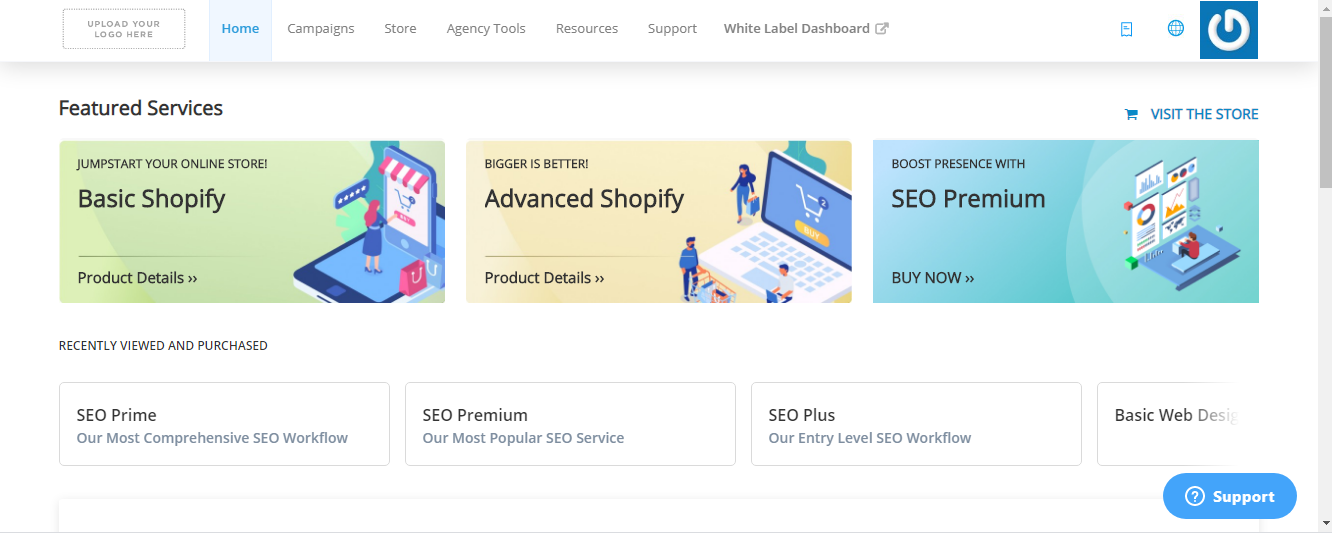
Task: Open the SEO Prime recently viewed card
Action: coord(224,424)
